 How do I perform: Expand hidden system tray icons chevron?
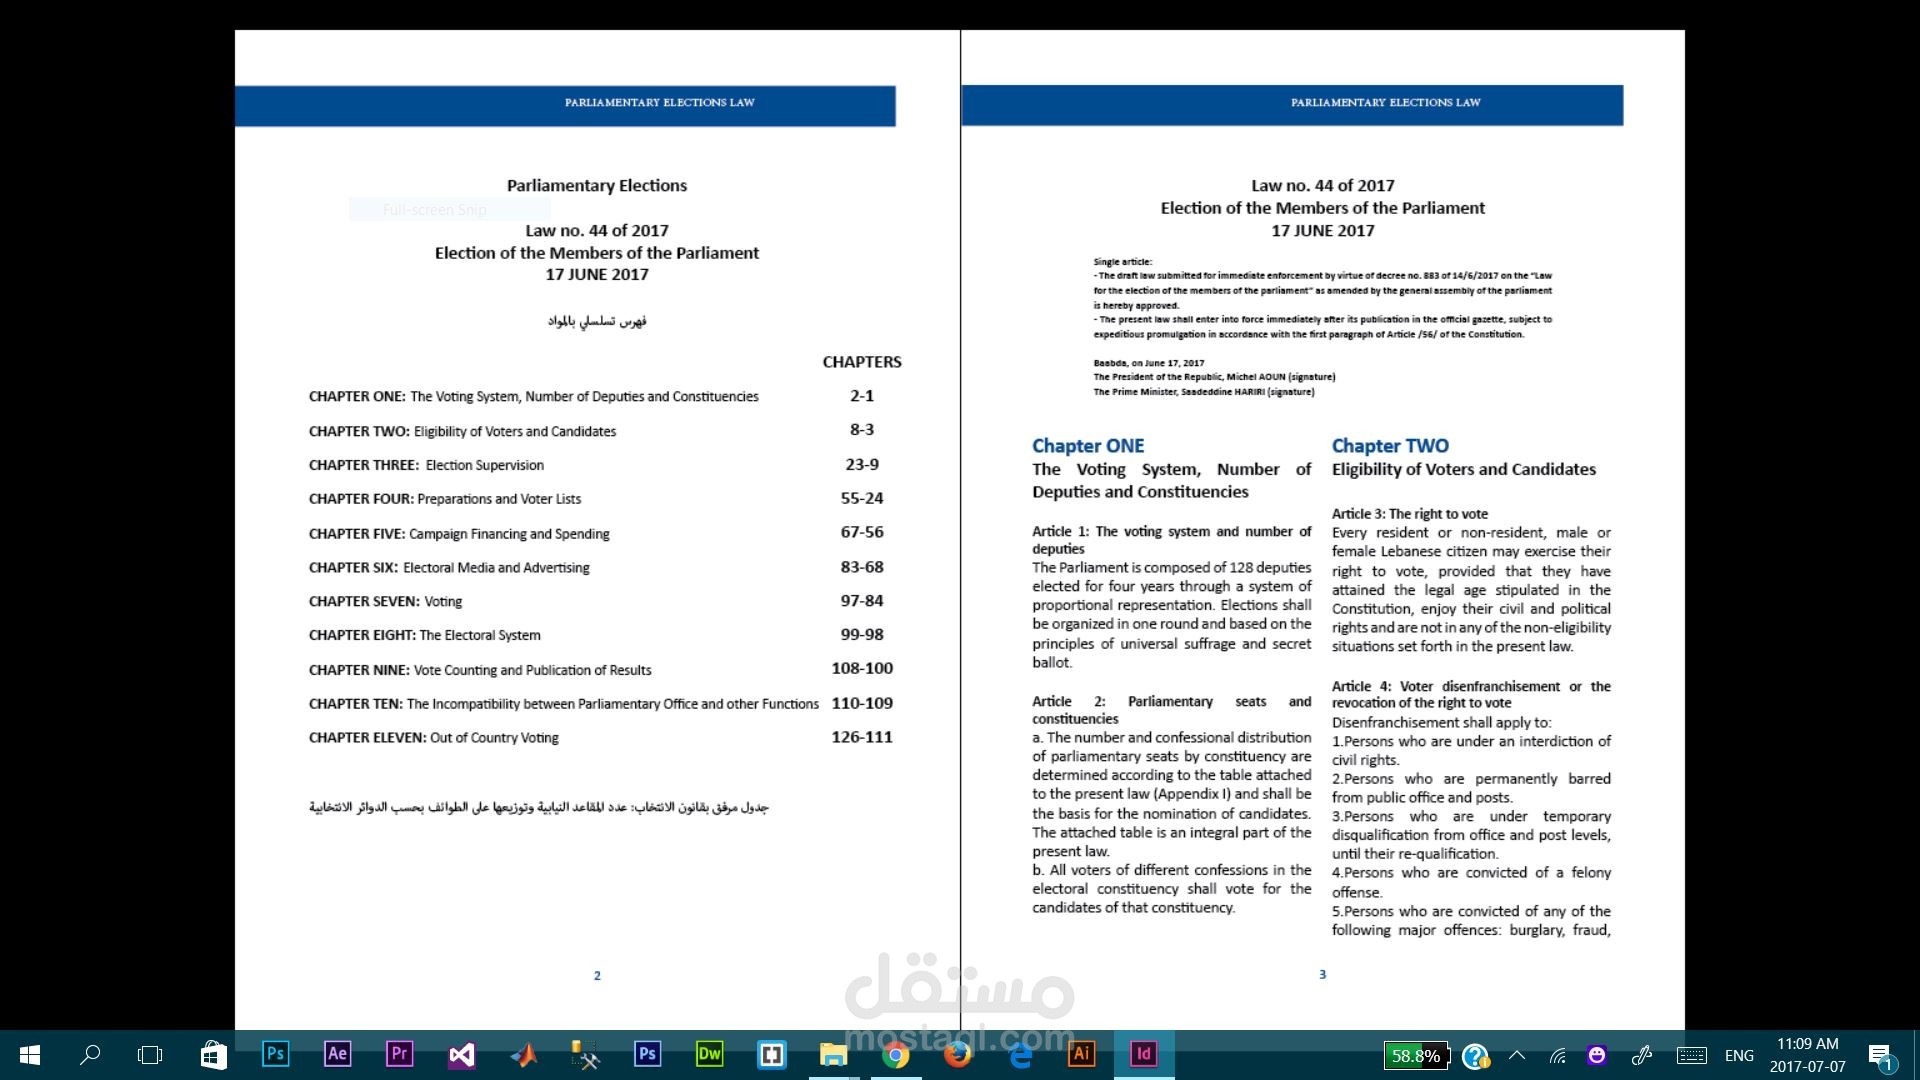(1517, 1055)
